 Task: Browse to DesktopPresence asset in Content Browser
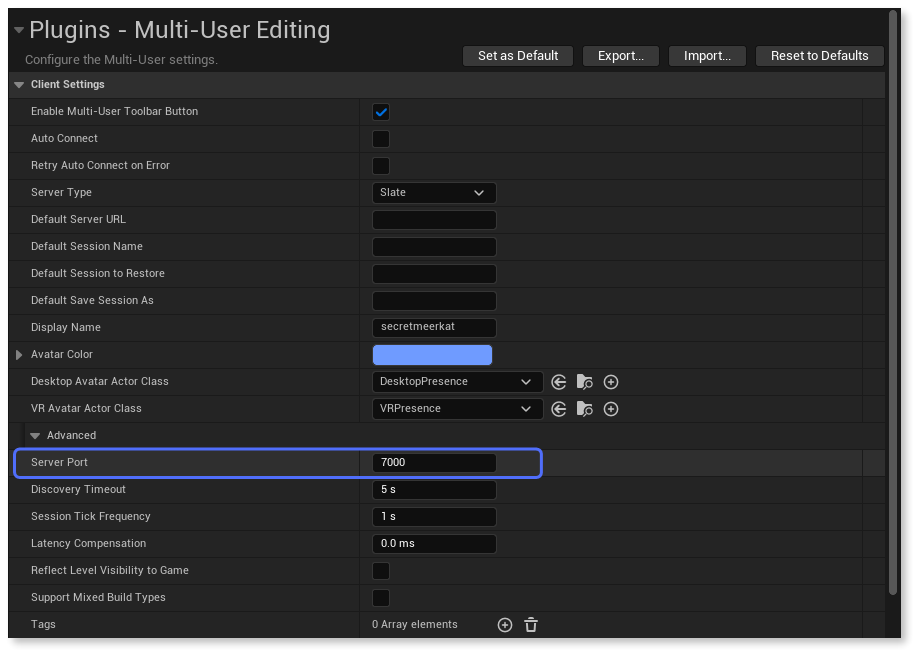[x=585, y=382]
